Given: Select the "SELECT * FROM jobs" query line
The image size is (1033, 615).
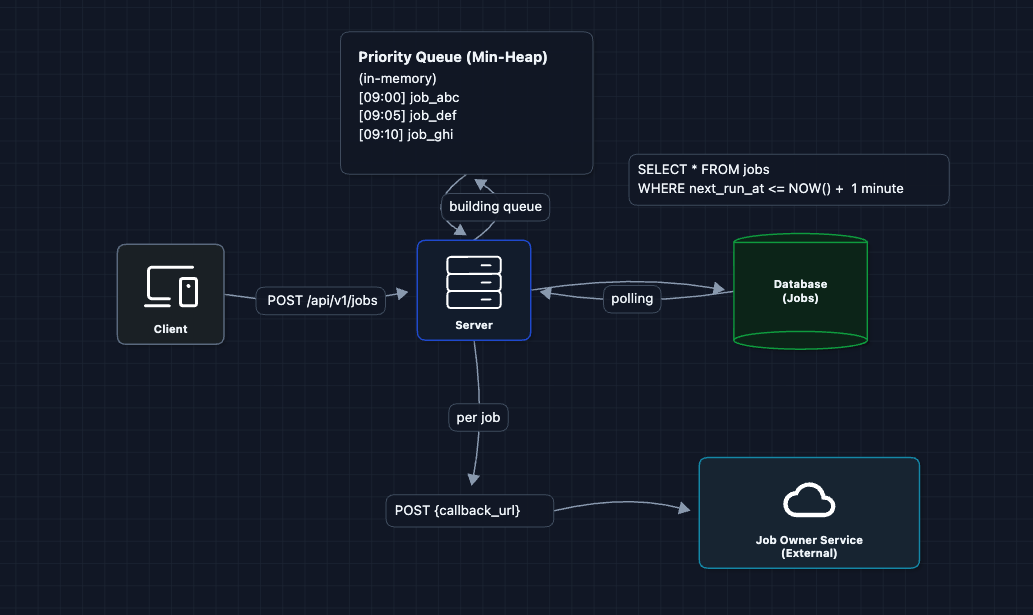Looking at the screenshot, I should click(x=703, y=170).
